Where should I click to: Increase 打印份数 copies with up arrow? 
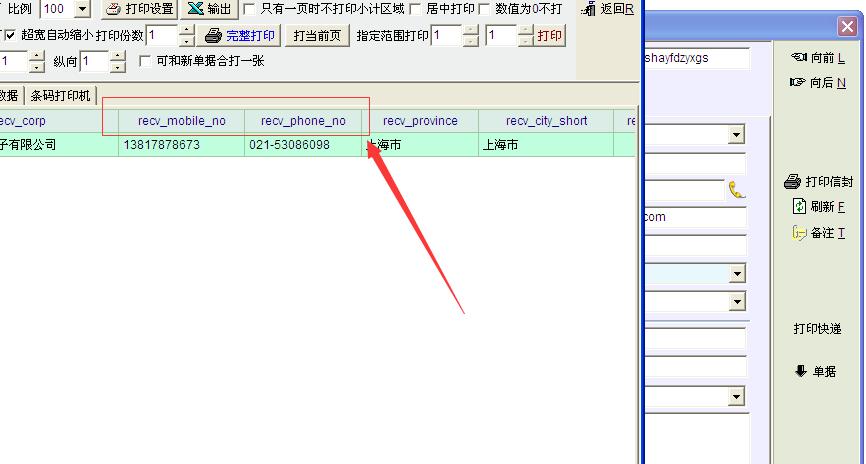pyautogui.click(x=186, y=30)
